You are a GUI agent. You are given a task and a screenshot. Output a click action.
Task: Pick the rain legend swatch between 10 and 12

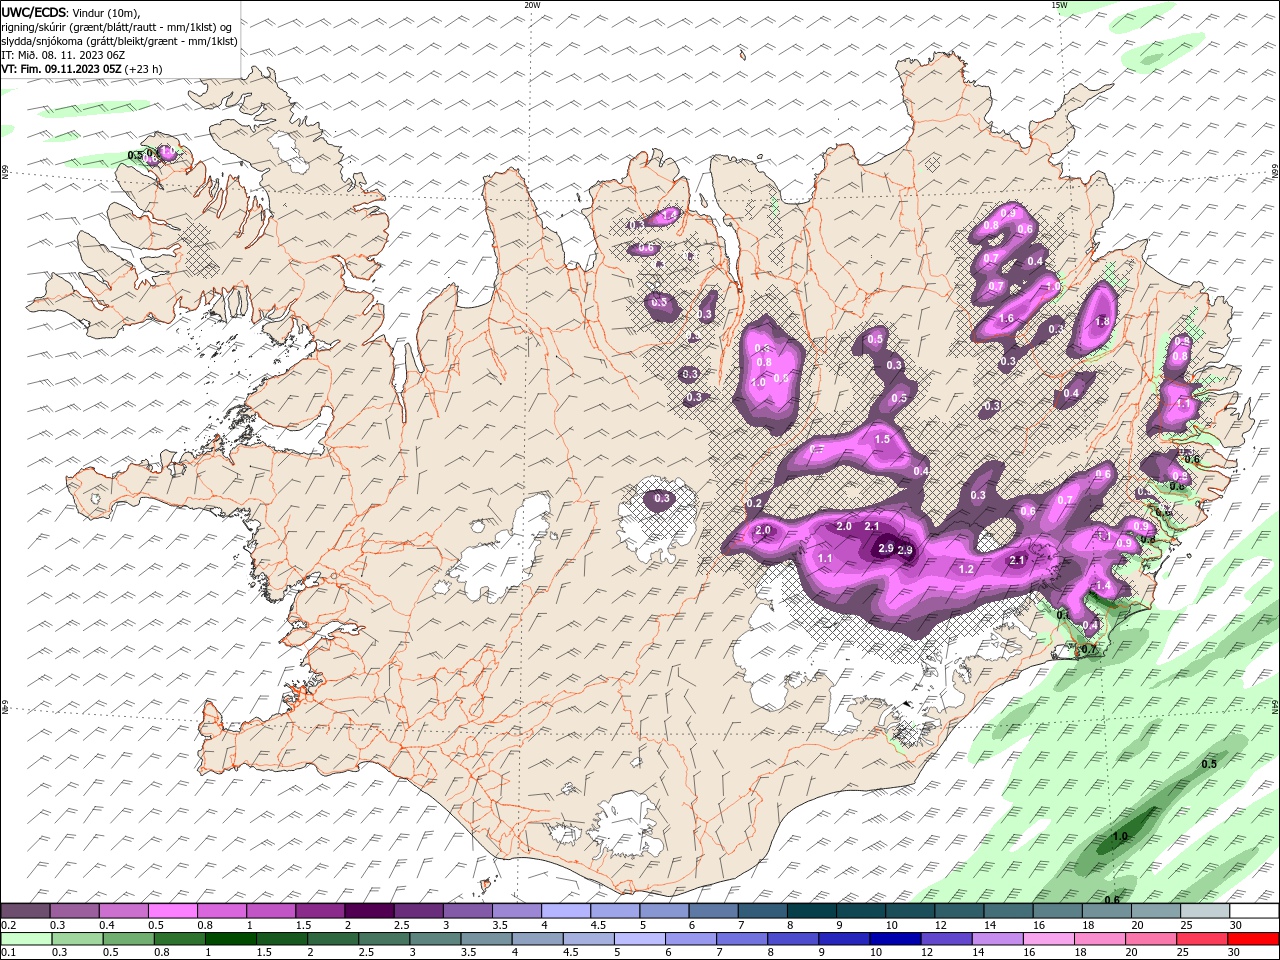coord(896,939)
